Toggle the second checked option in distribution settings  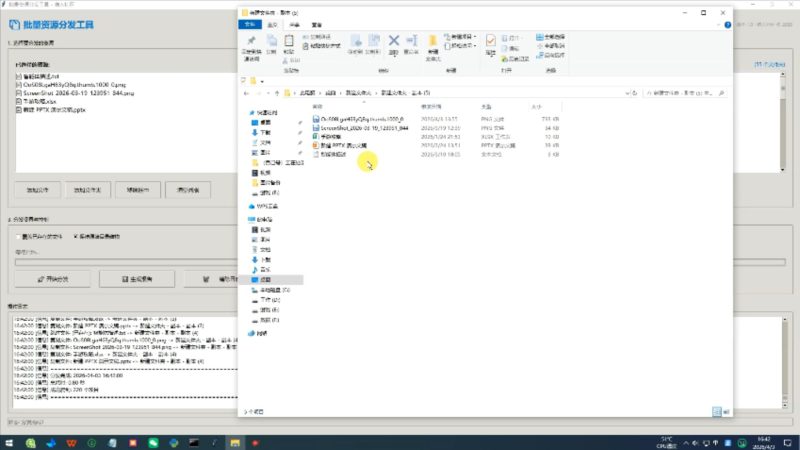72,237
